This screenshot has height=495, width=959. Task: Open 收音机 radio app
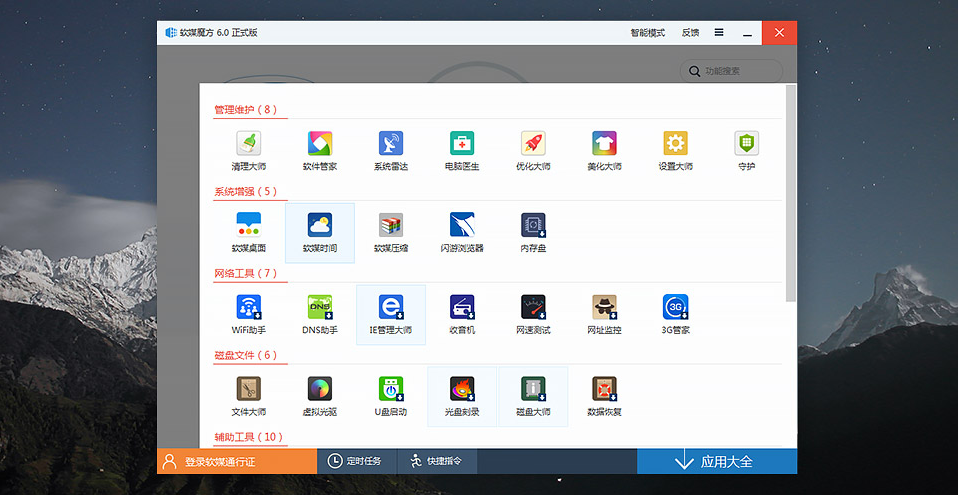[x=462, y=314]
